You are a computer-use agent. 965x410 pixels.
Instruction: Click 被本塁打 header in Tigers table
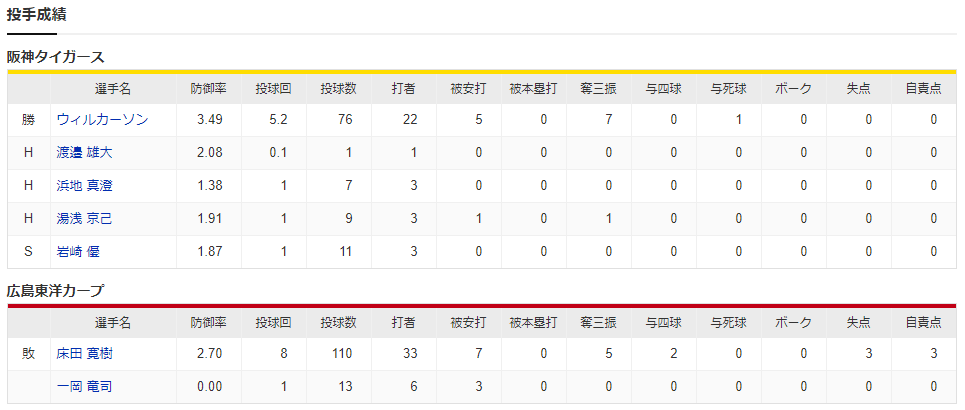[x=534, y=89]
